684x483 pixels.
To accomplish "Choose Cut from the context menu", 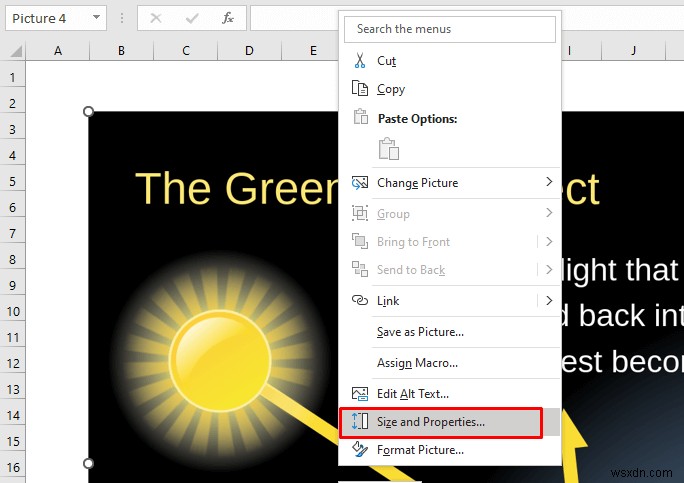I will 450,61.
